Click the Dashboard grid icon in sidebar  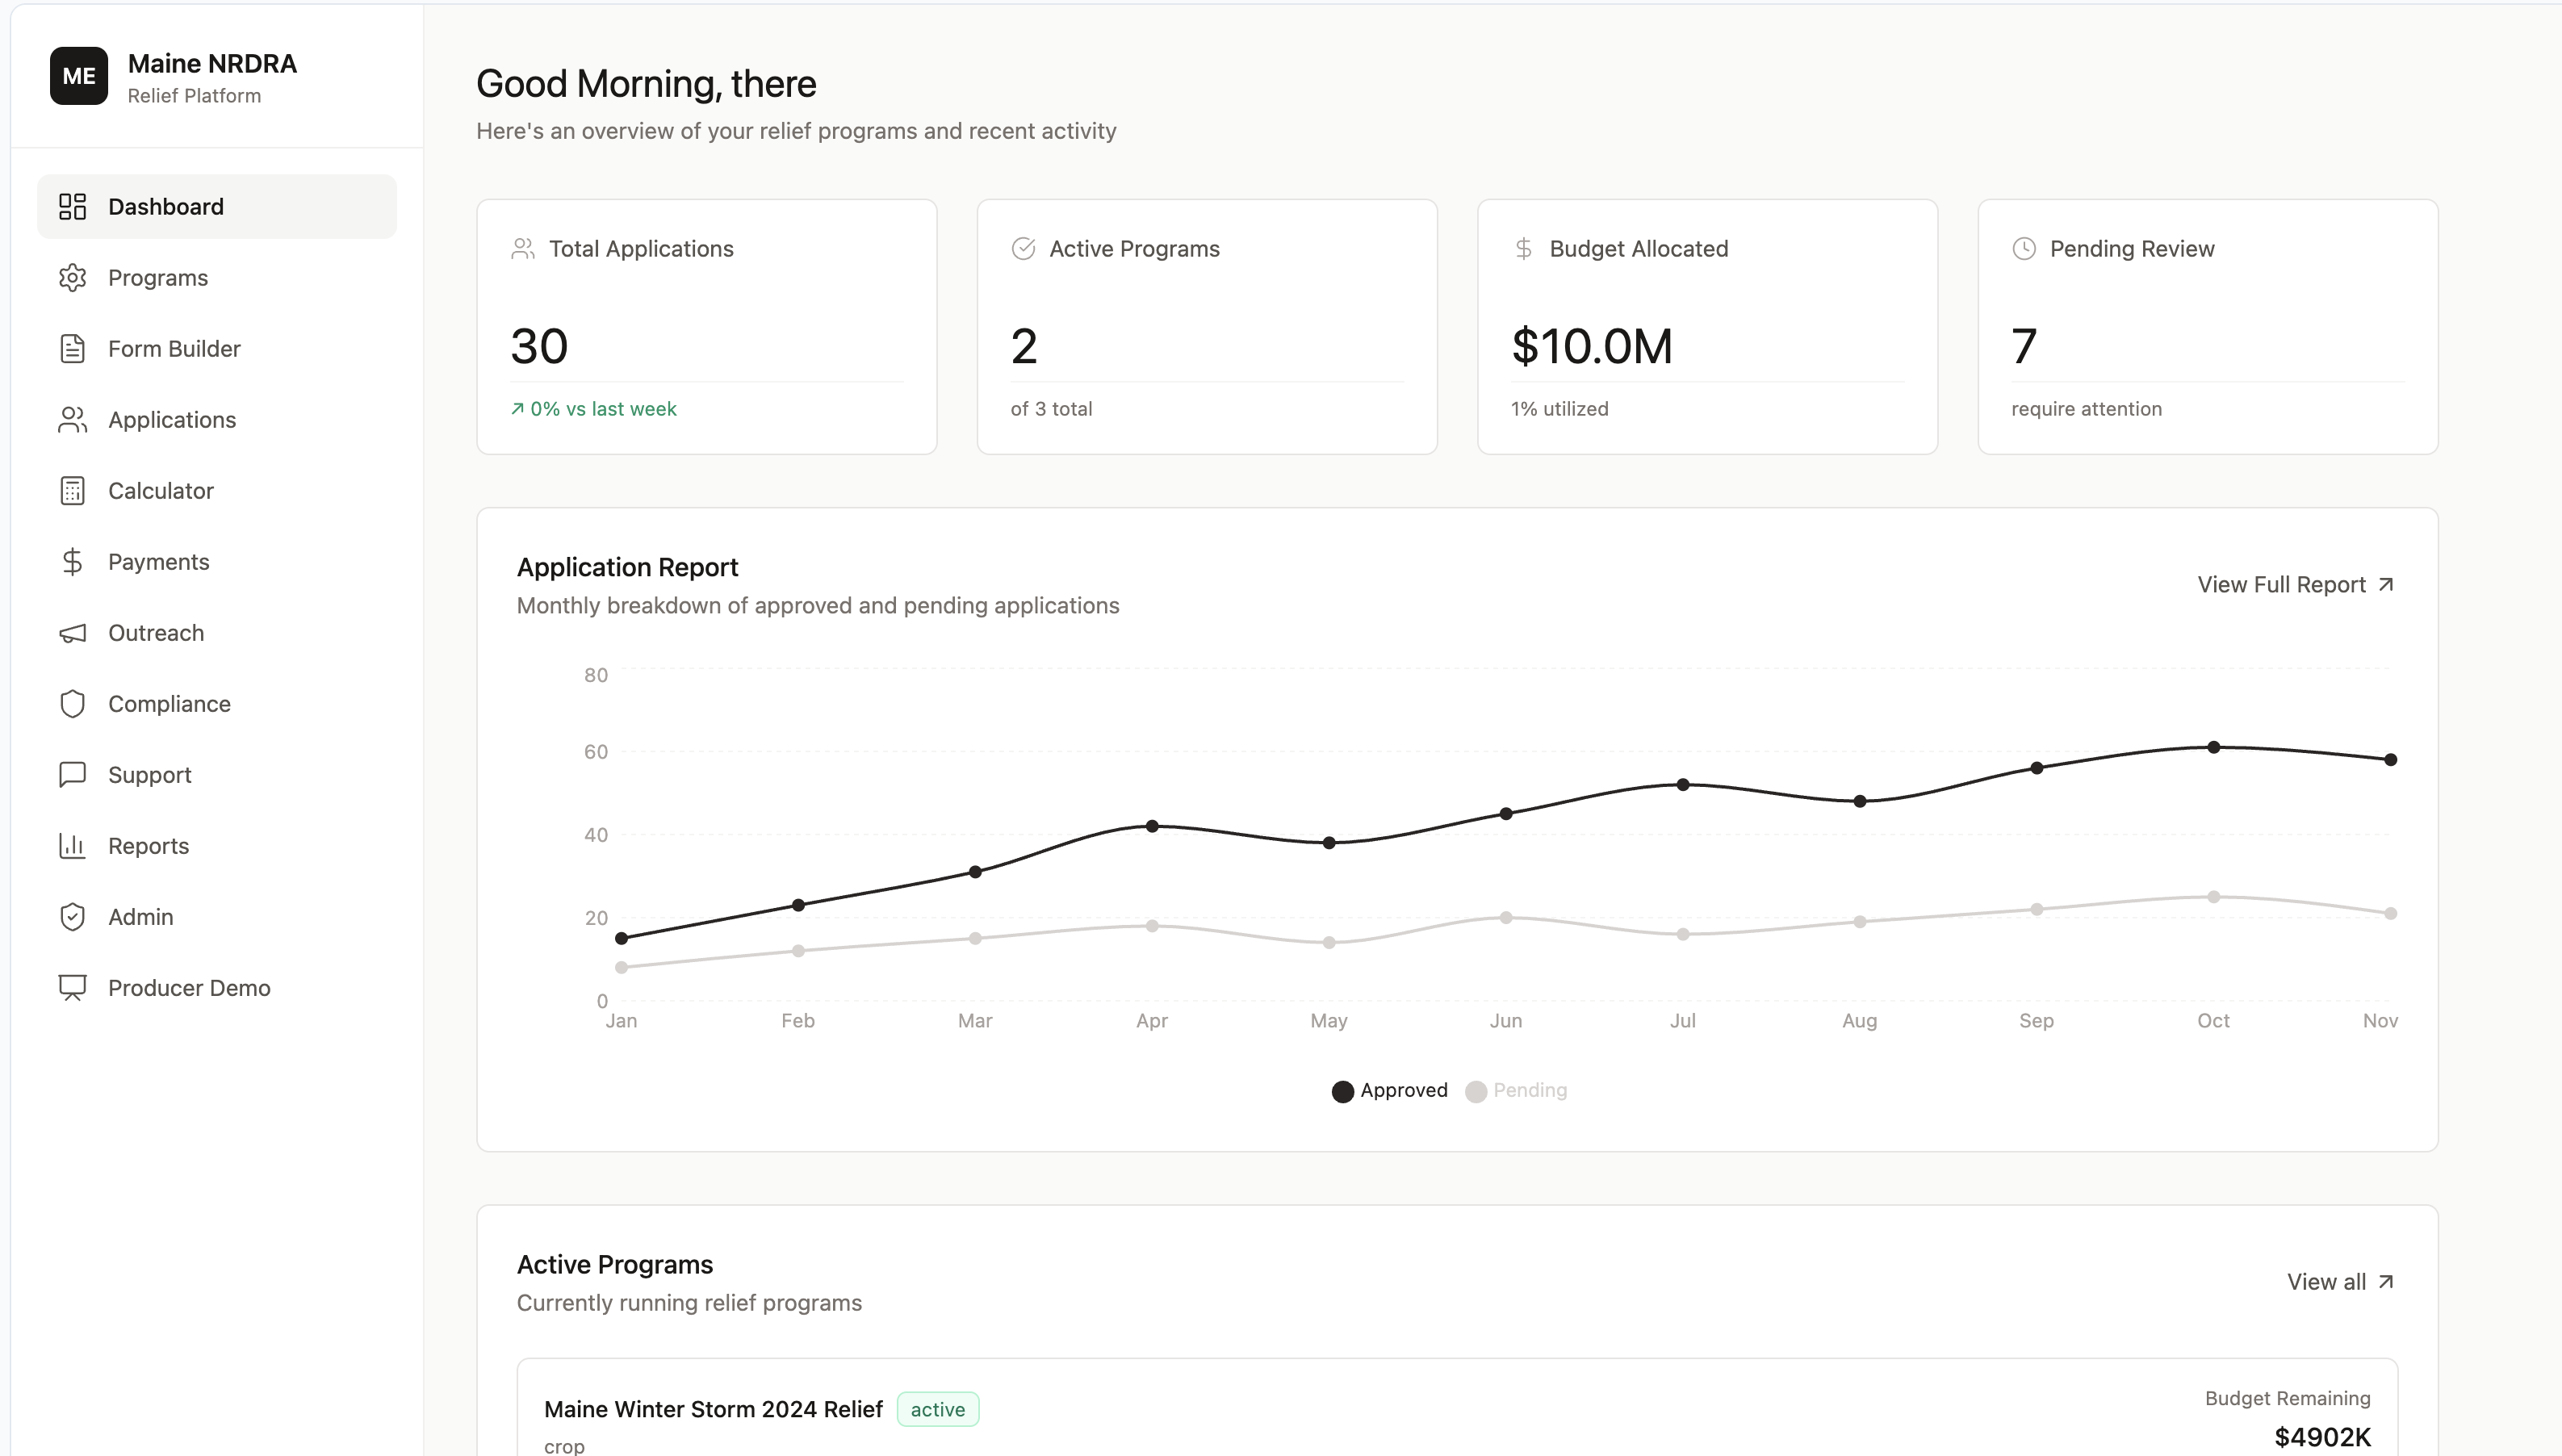click(72, 207)
